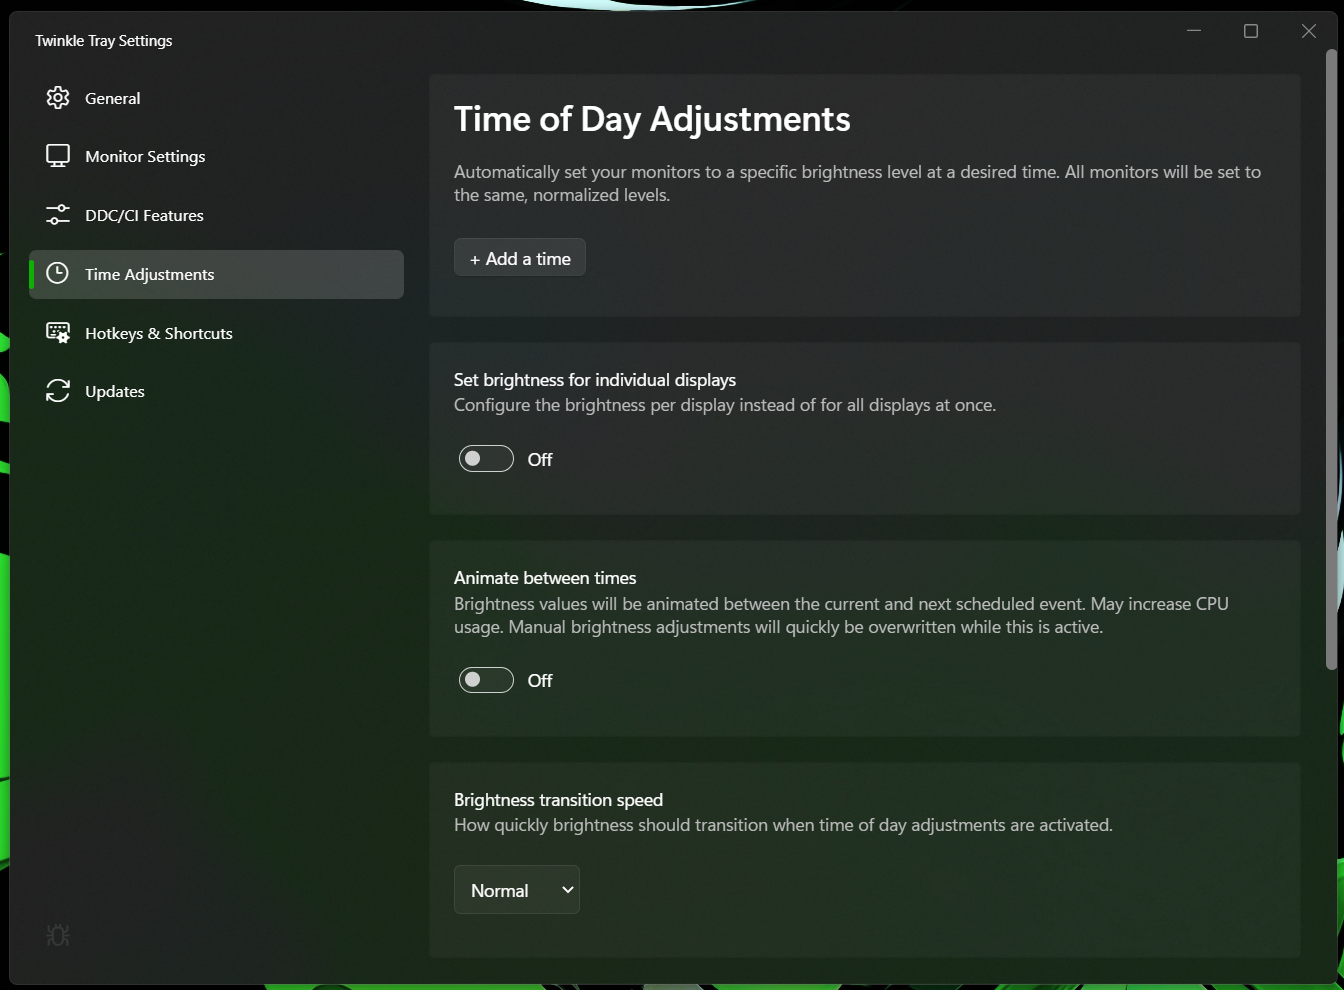Close the Twinkle Tray Settings window
1344x990 pixels.
(1308, 31)
